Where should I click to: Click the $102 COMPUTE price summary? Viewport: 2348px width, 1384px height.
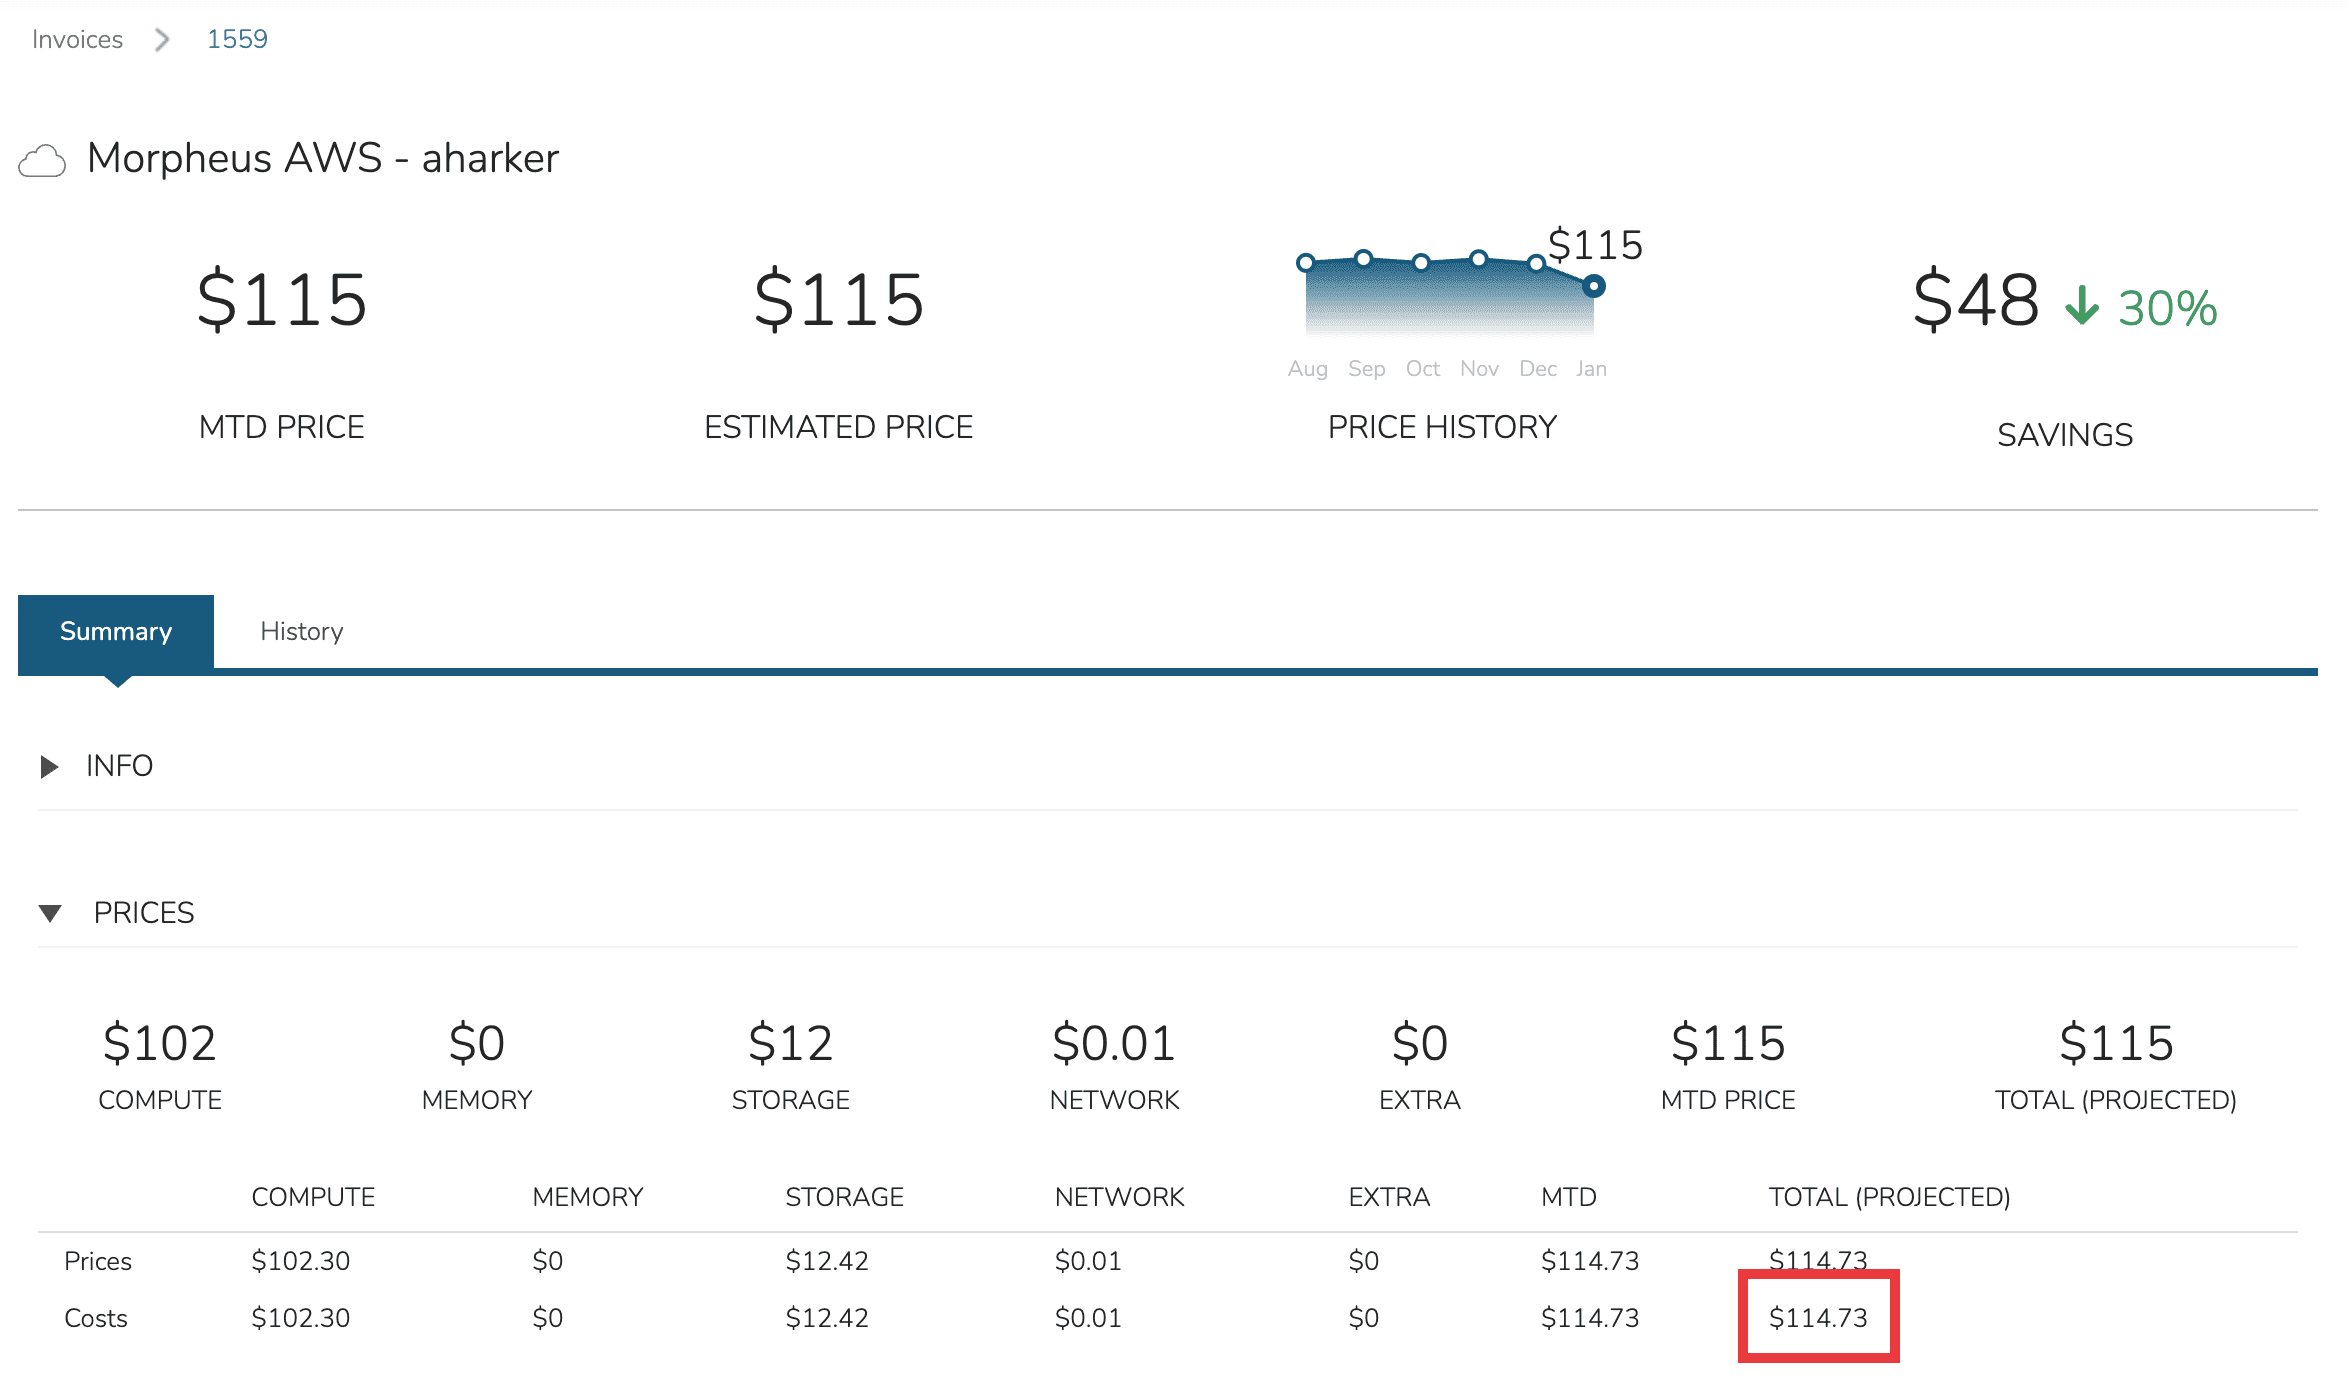tap(159, 1043)
